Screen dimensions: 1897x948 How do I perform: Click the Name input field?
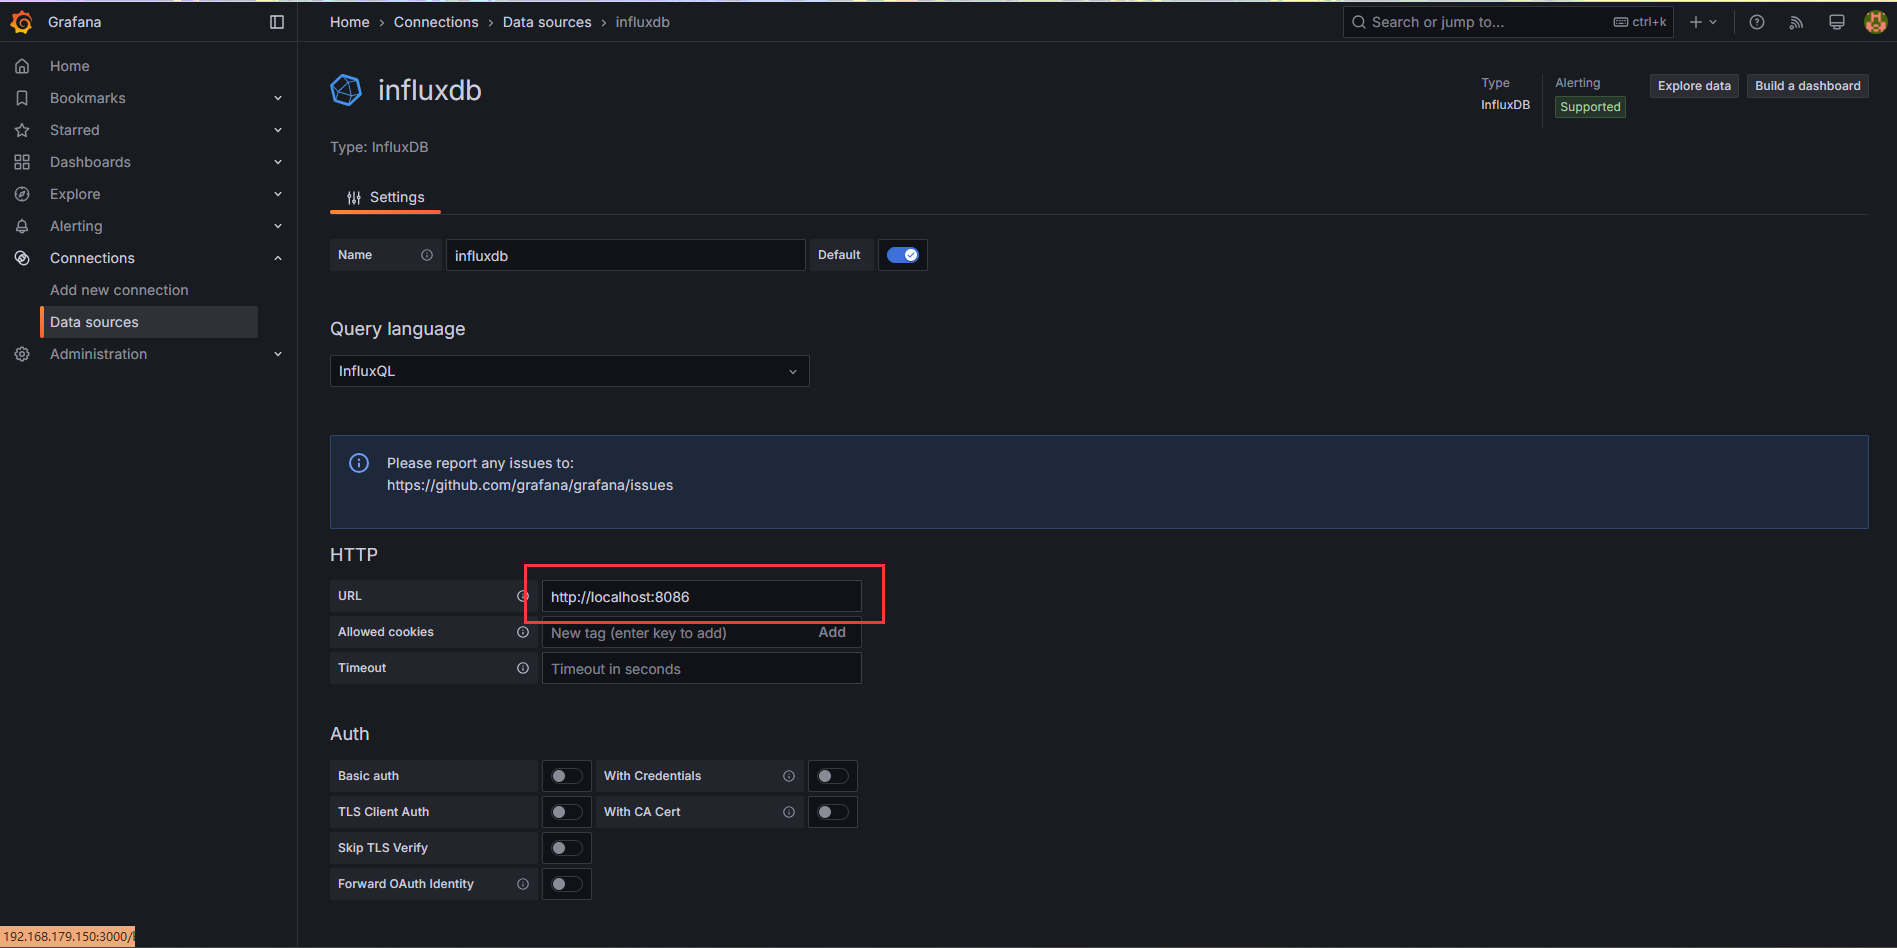pyautogui.click(x=625, y=255)
